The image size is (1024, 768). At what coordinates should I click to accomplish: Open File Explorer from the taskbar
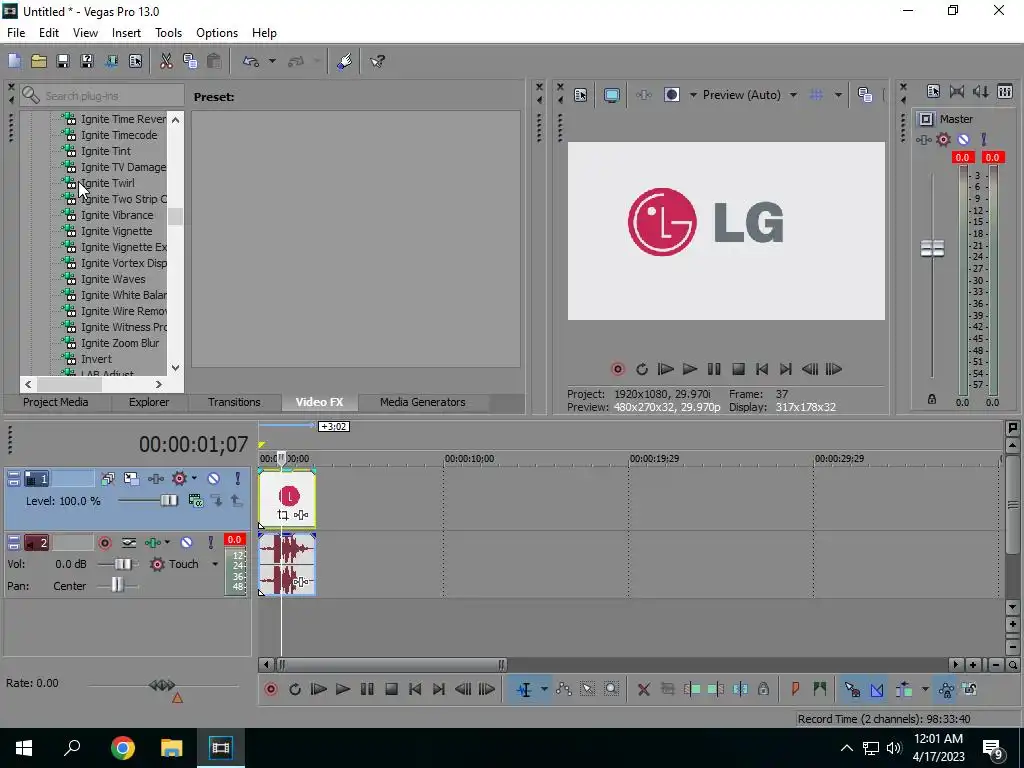click(172, 748)
